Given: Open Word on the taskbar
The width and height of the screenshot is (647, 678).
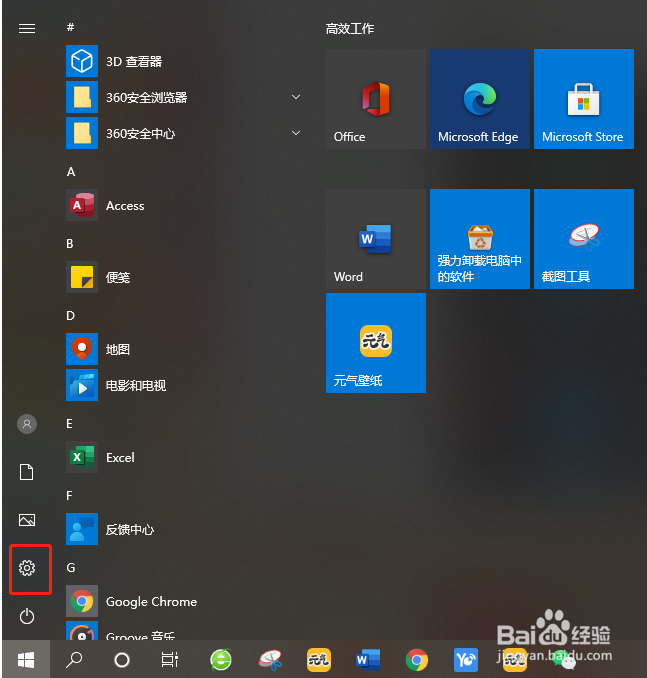Looking at the screenshot, I should point(368,660).
